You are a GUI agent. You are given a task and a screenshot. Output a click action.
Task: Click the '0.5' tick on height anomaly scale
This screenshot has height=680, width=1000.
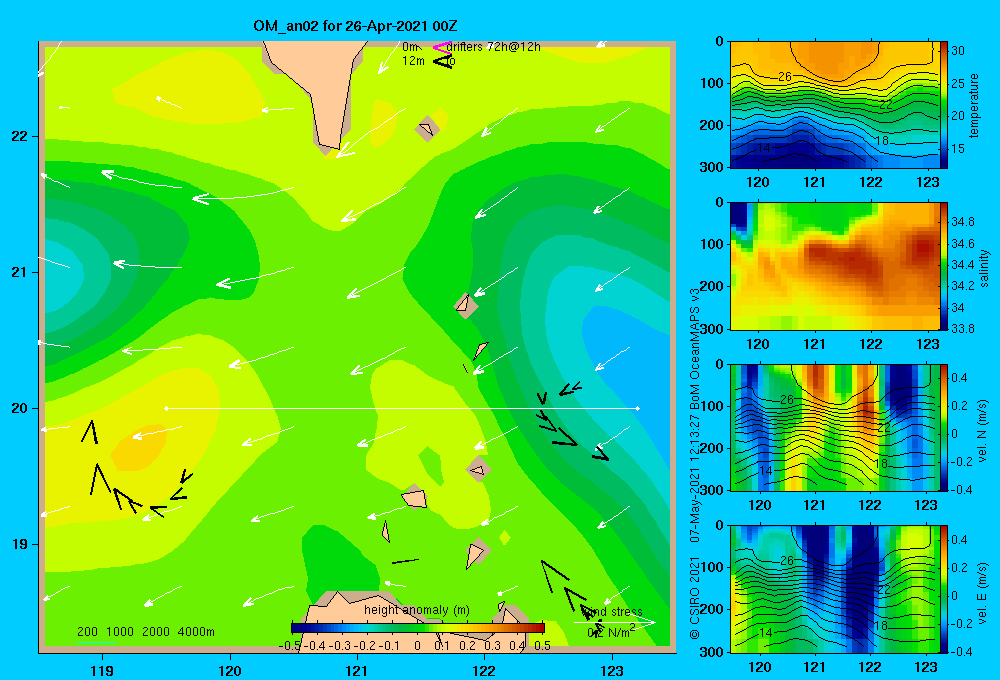click(x=542, y=646)
